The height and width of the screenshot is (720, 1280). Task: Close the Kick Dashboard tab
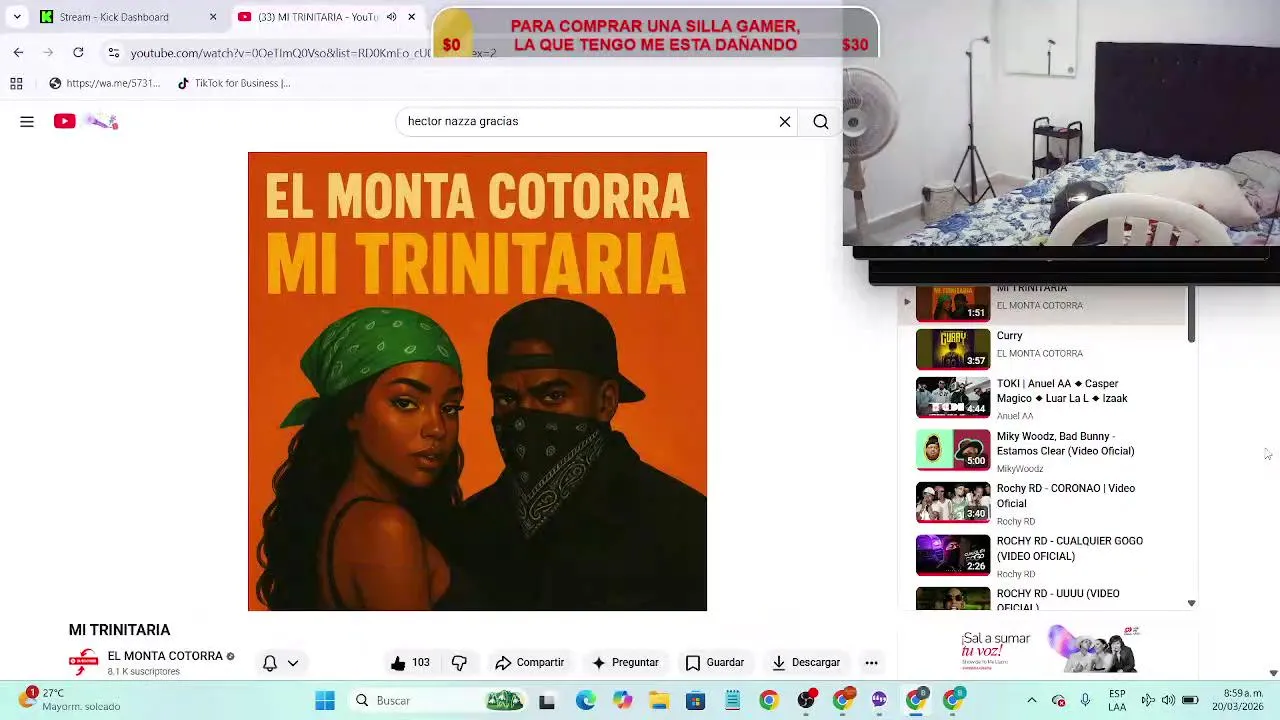[x=213, y=17]
